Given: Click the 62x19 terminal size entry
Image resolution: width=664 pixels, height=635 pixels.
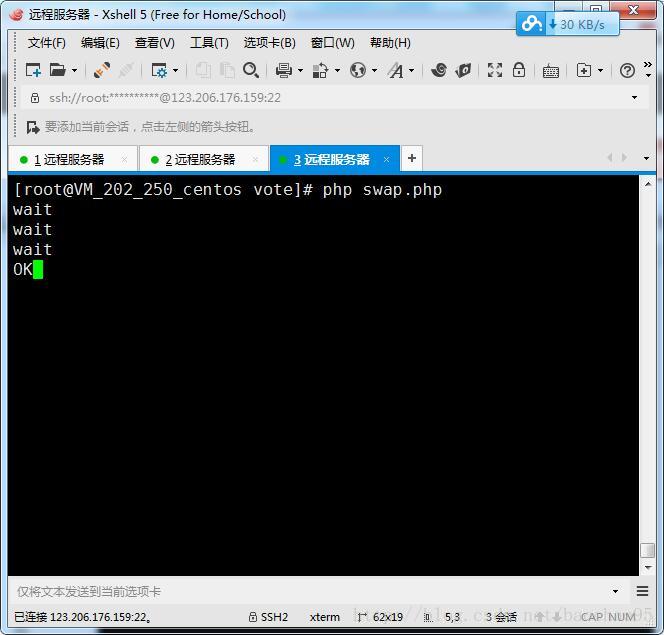Looking at the screenshot, I should tap(380, 617).
